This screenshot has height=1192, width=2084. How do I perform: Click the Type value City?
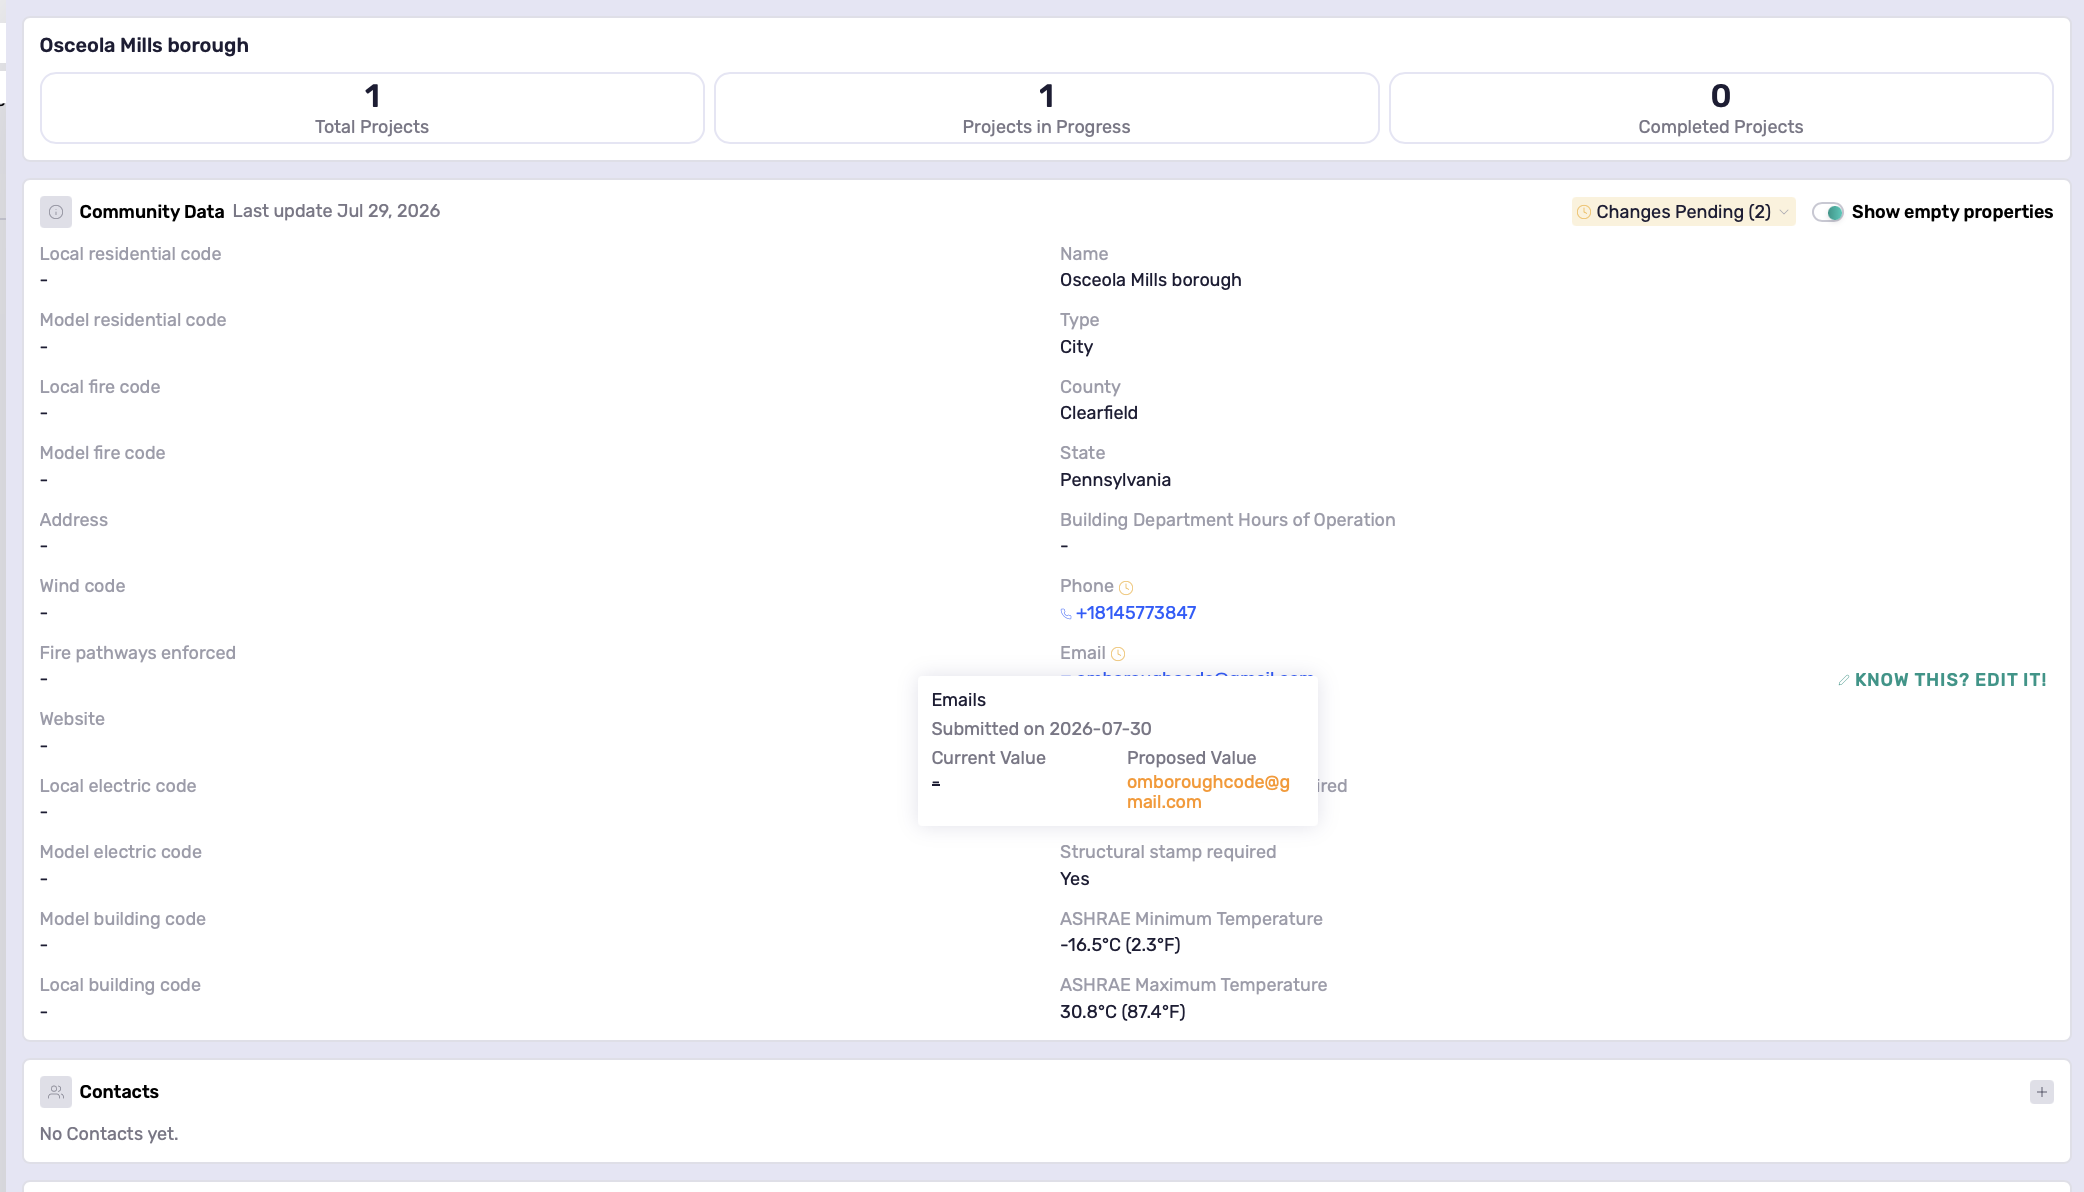pyautogui.click(x=1076, y=347)
